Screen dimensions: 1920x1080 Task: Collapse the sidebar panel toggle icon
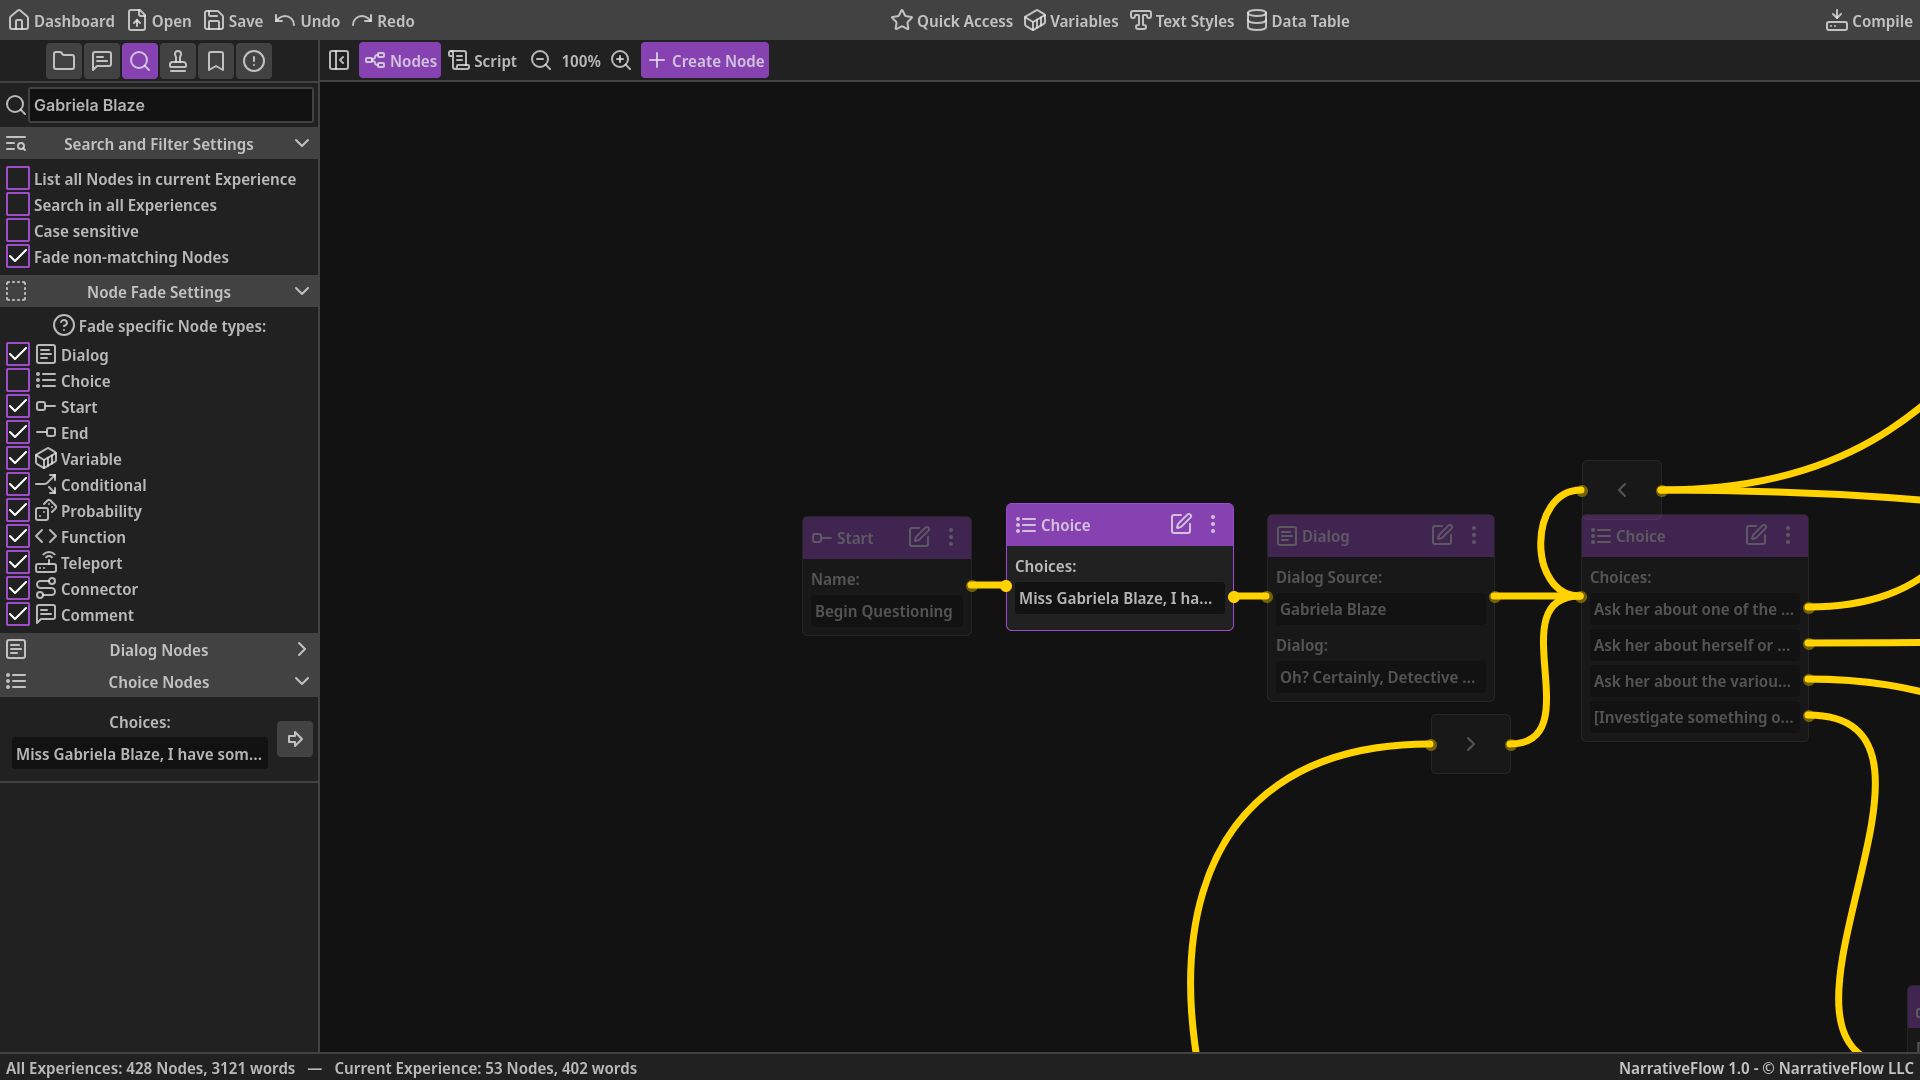pos(339,61)
